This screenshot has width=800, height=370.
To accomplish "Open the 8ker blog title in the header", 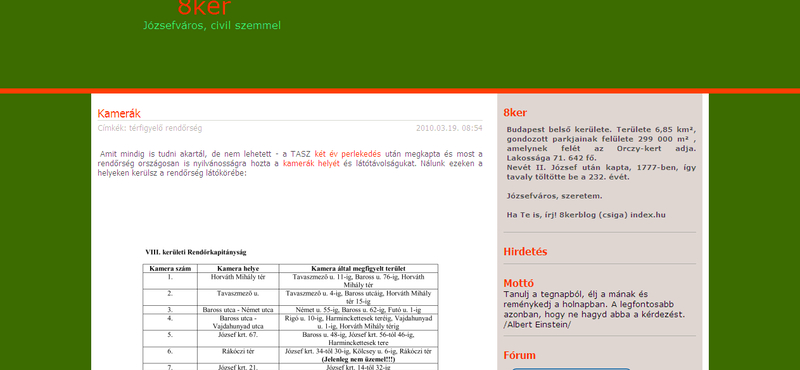I will (x=205, y=8).
